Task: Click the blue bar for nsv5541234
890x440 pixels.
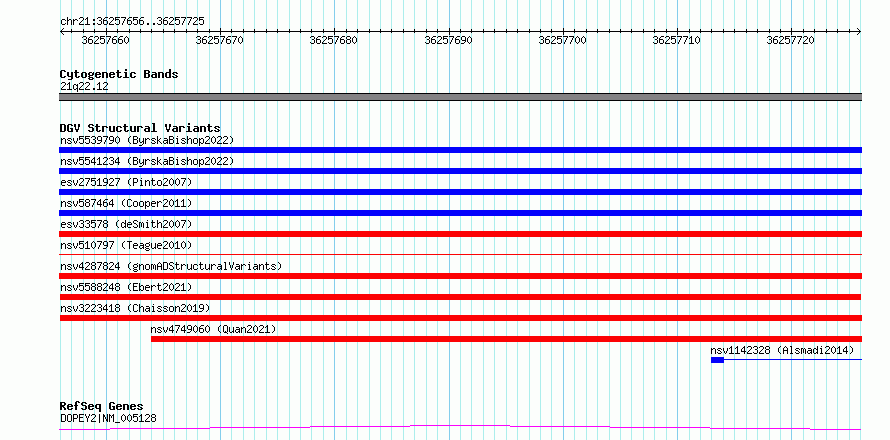Action: coord(460,171)
